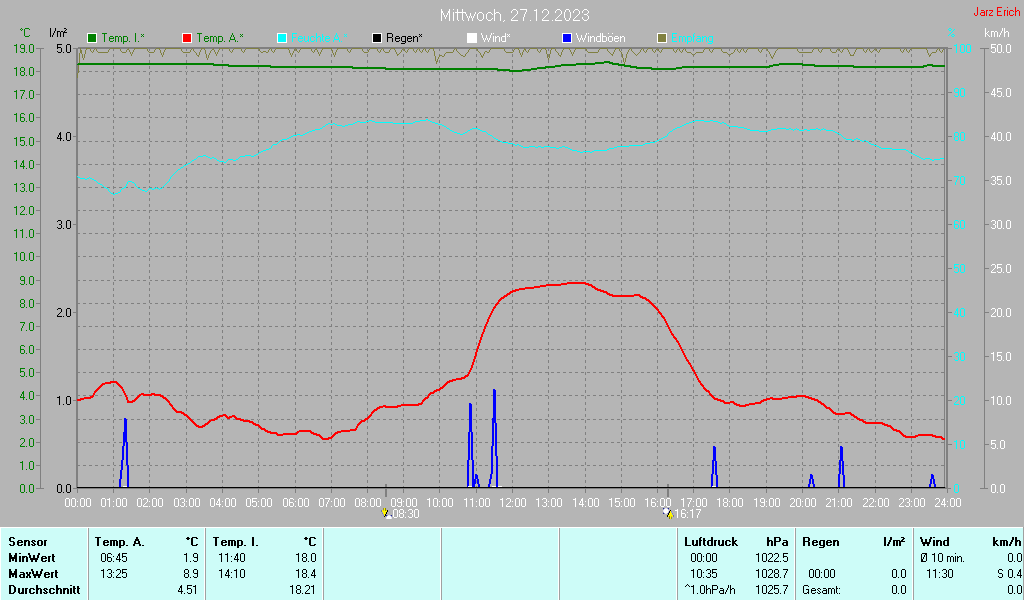Select the Sensor header in the table

click(x=28, y=542)
